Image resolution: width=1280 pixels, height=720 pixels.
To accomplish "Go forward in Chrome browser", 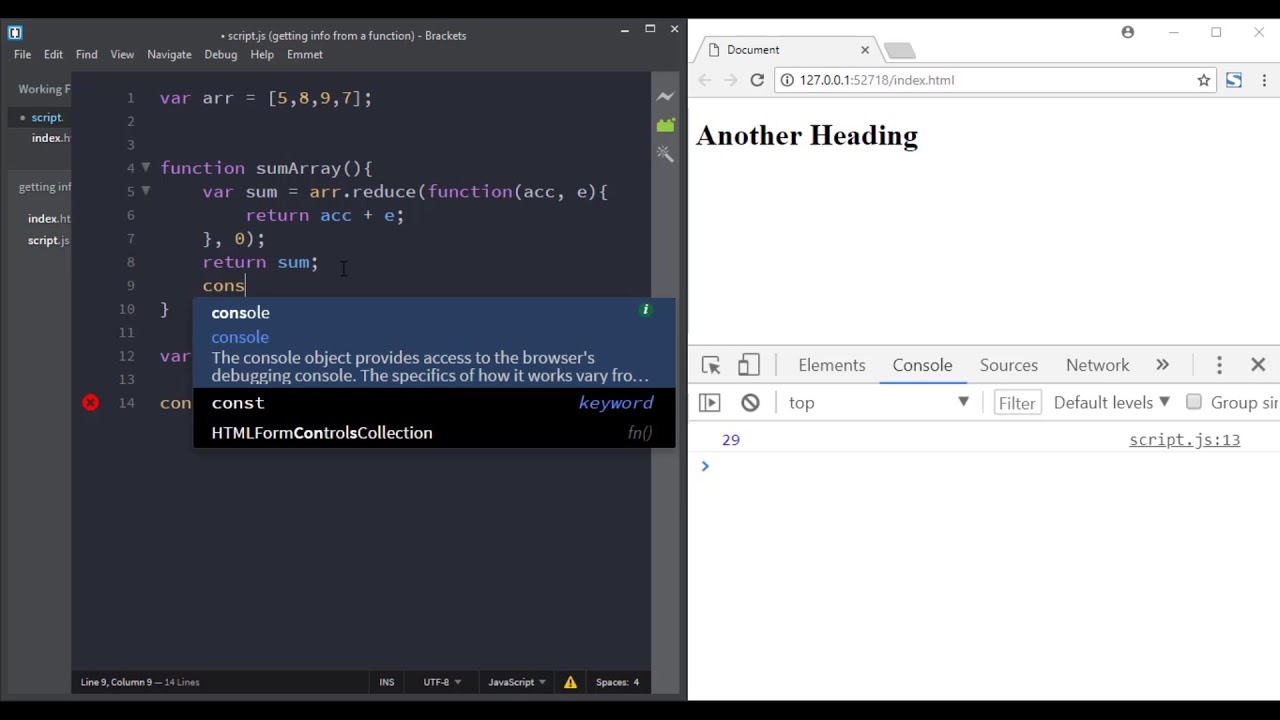I will [x=730, y=80].
